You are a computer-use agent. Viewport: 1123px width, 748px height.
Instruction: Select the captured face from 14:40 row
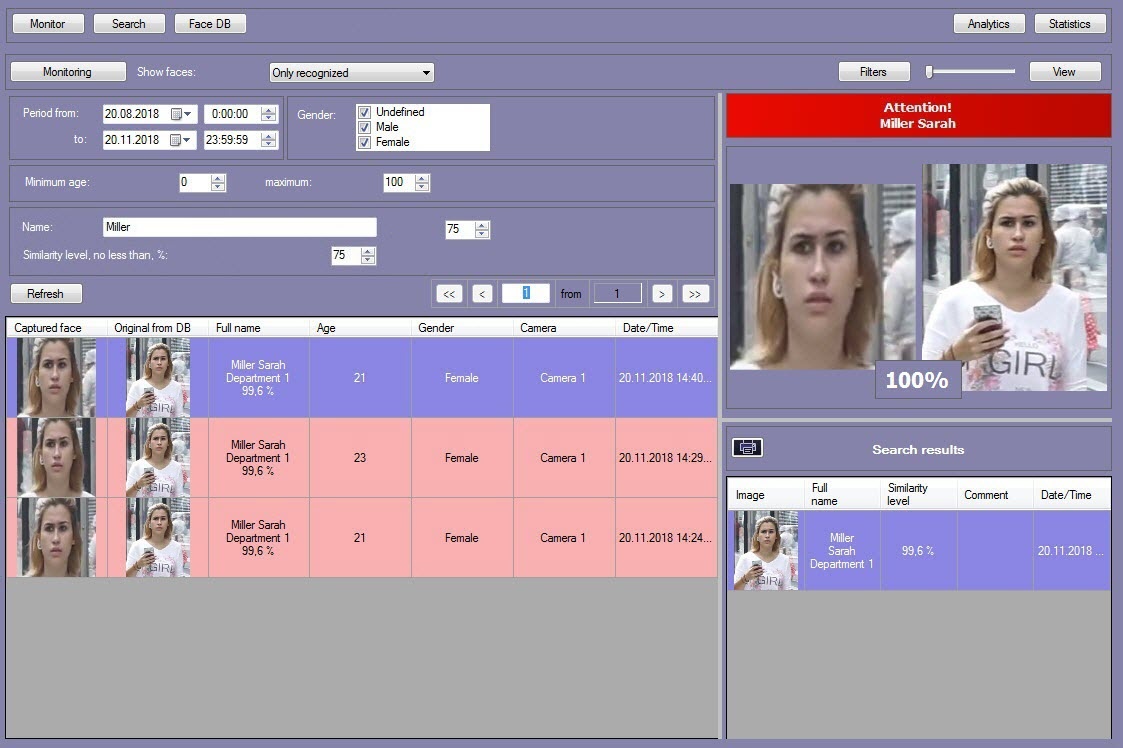[56, 378]
